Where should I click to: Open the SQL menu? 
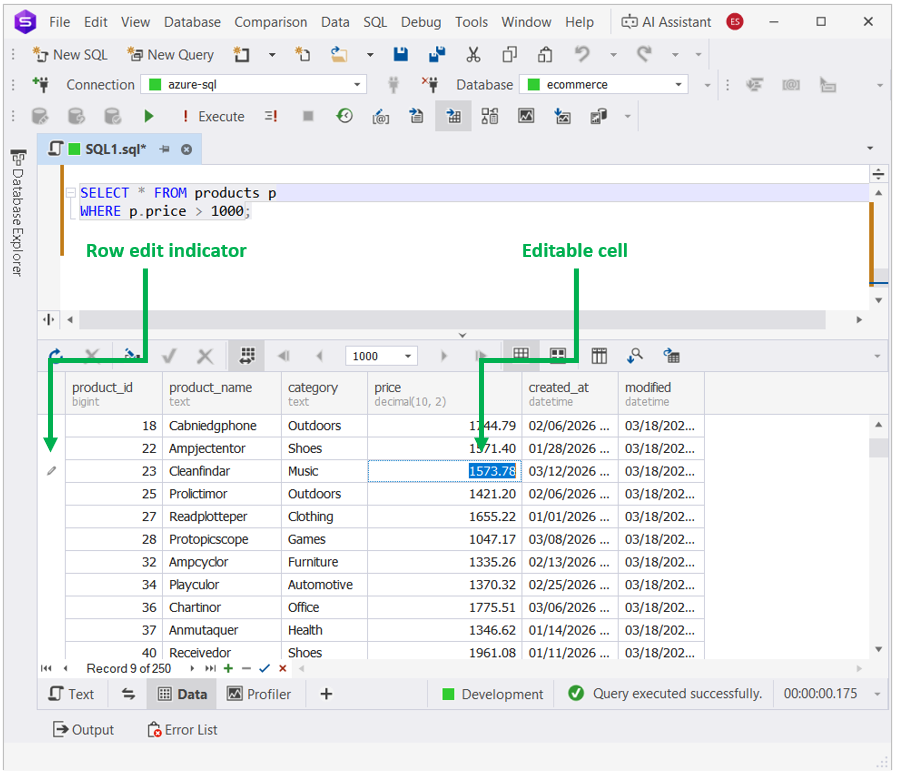coord(375,22)
